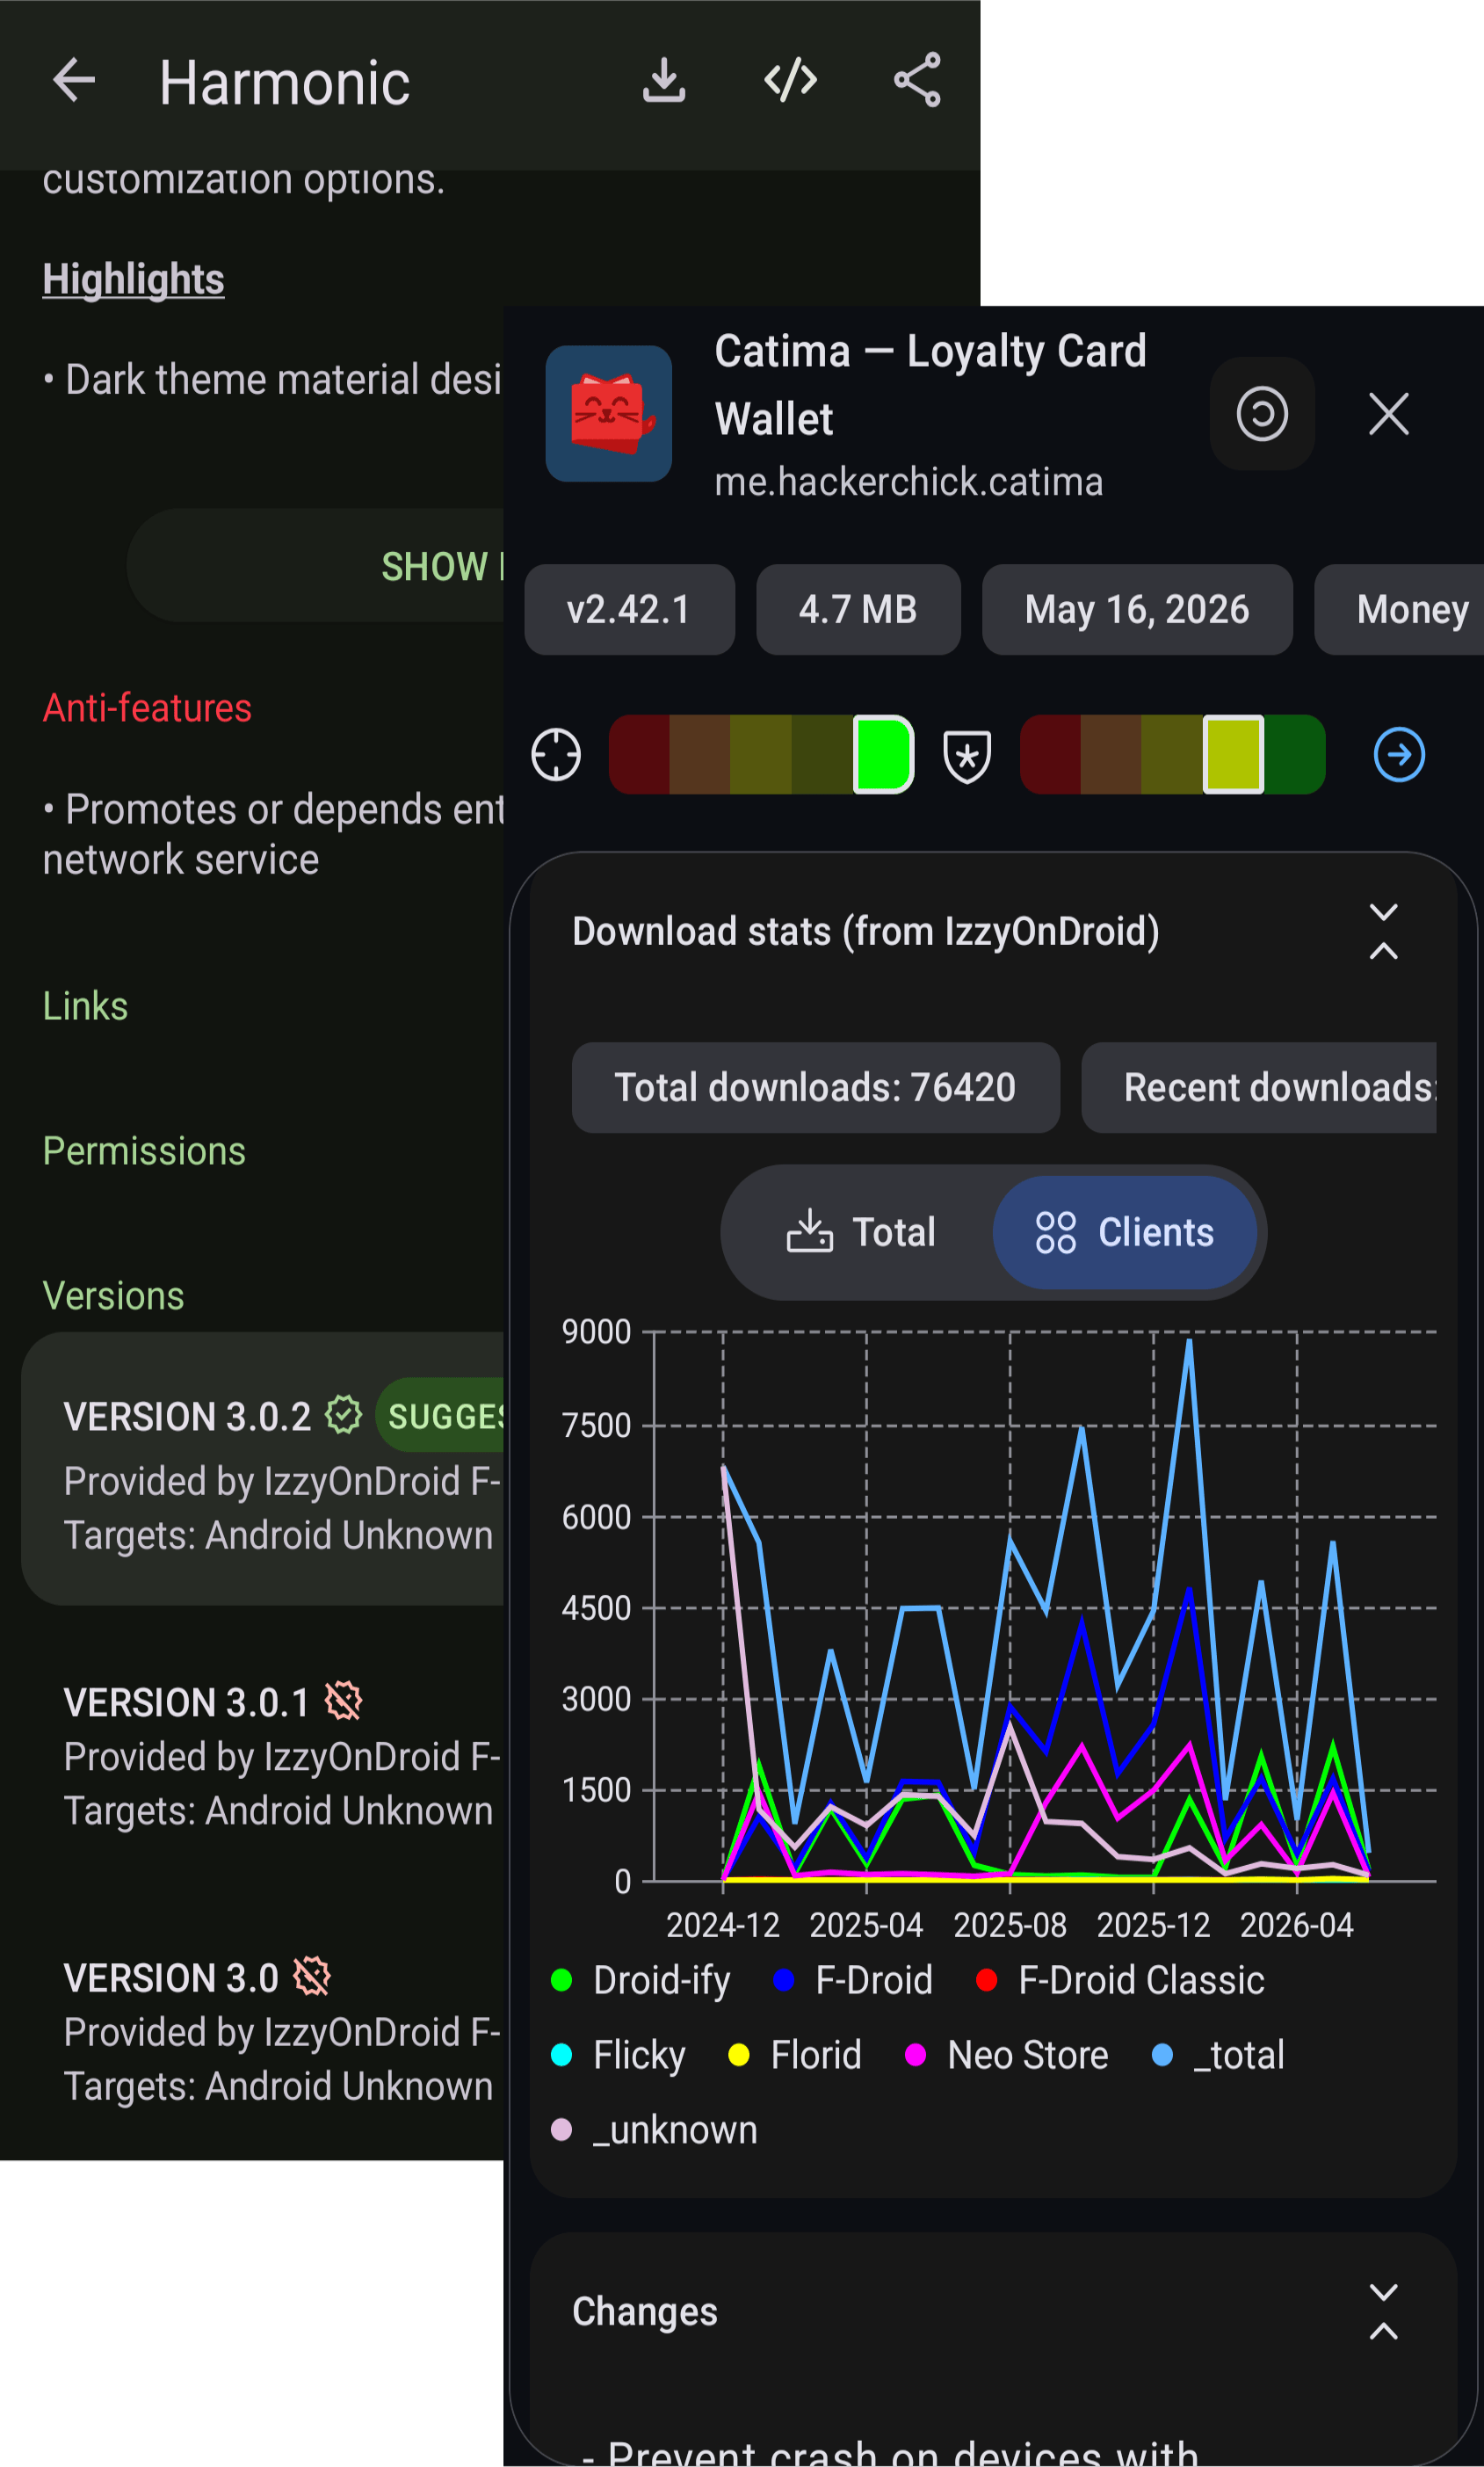The image size is (1484, 2467).
Task: Click the 2024-12 axis label on chart
Action: tap(723, 1925)
